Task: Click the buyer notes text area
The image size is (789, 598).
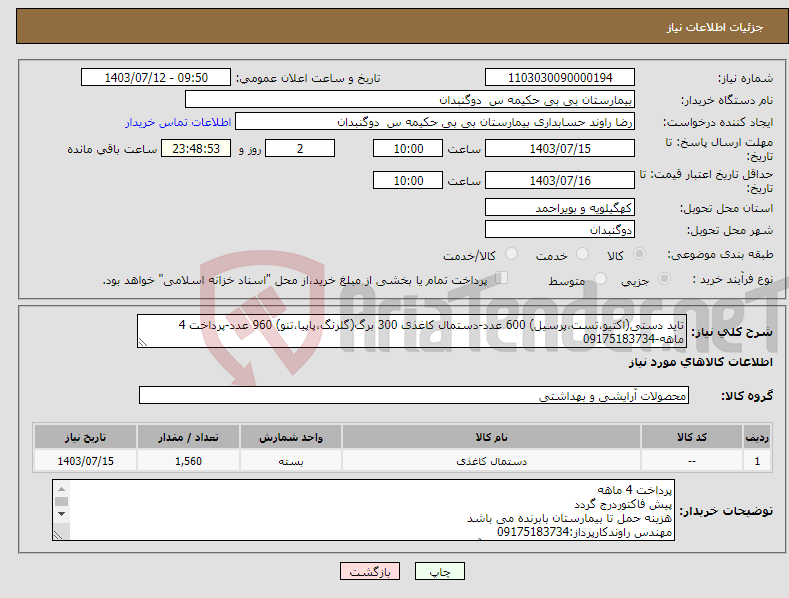Action: coord(363,510)
